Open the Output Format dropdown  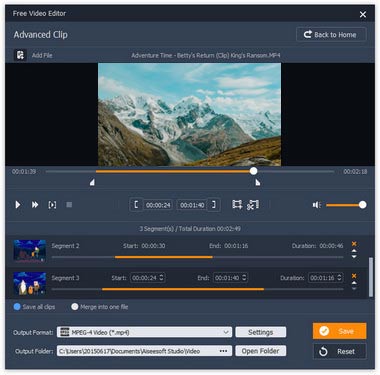point(144,332)
